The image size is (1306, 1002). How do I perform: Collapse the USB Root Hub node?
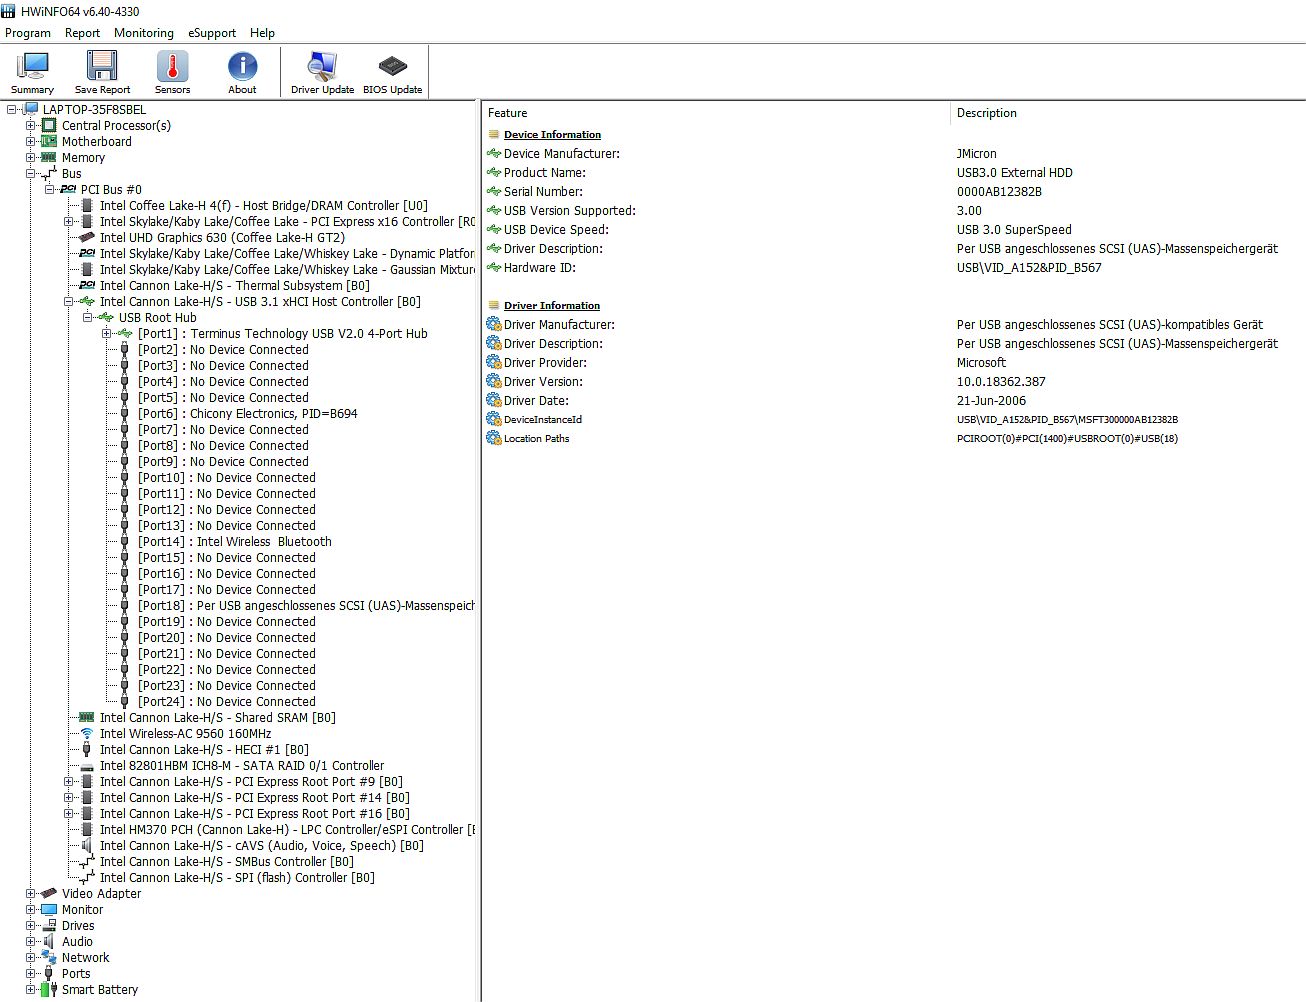pyautogui.click(x=88, y=318)
